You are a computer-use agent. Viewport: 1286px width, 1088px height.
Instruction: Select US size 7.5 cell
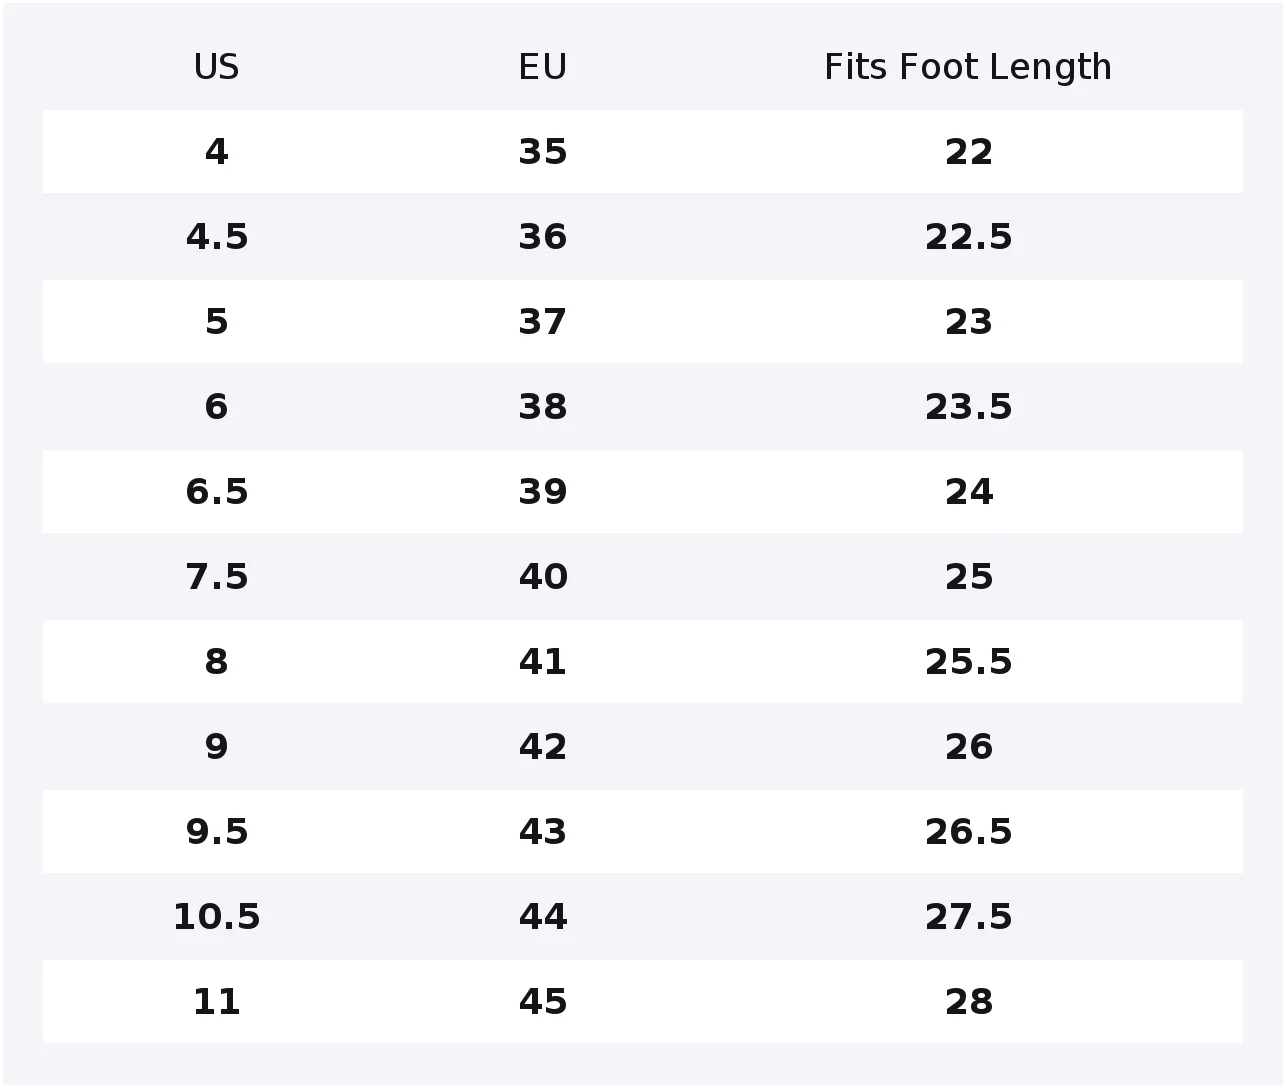(216, 577)
